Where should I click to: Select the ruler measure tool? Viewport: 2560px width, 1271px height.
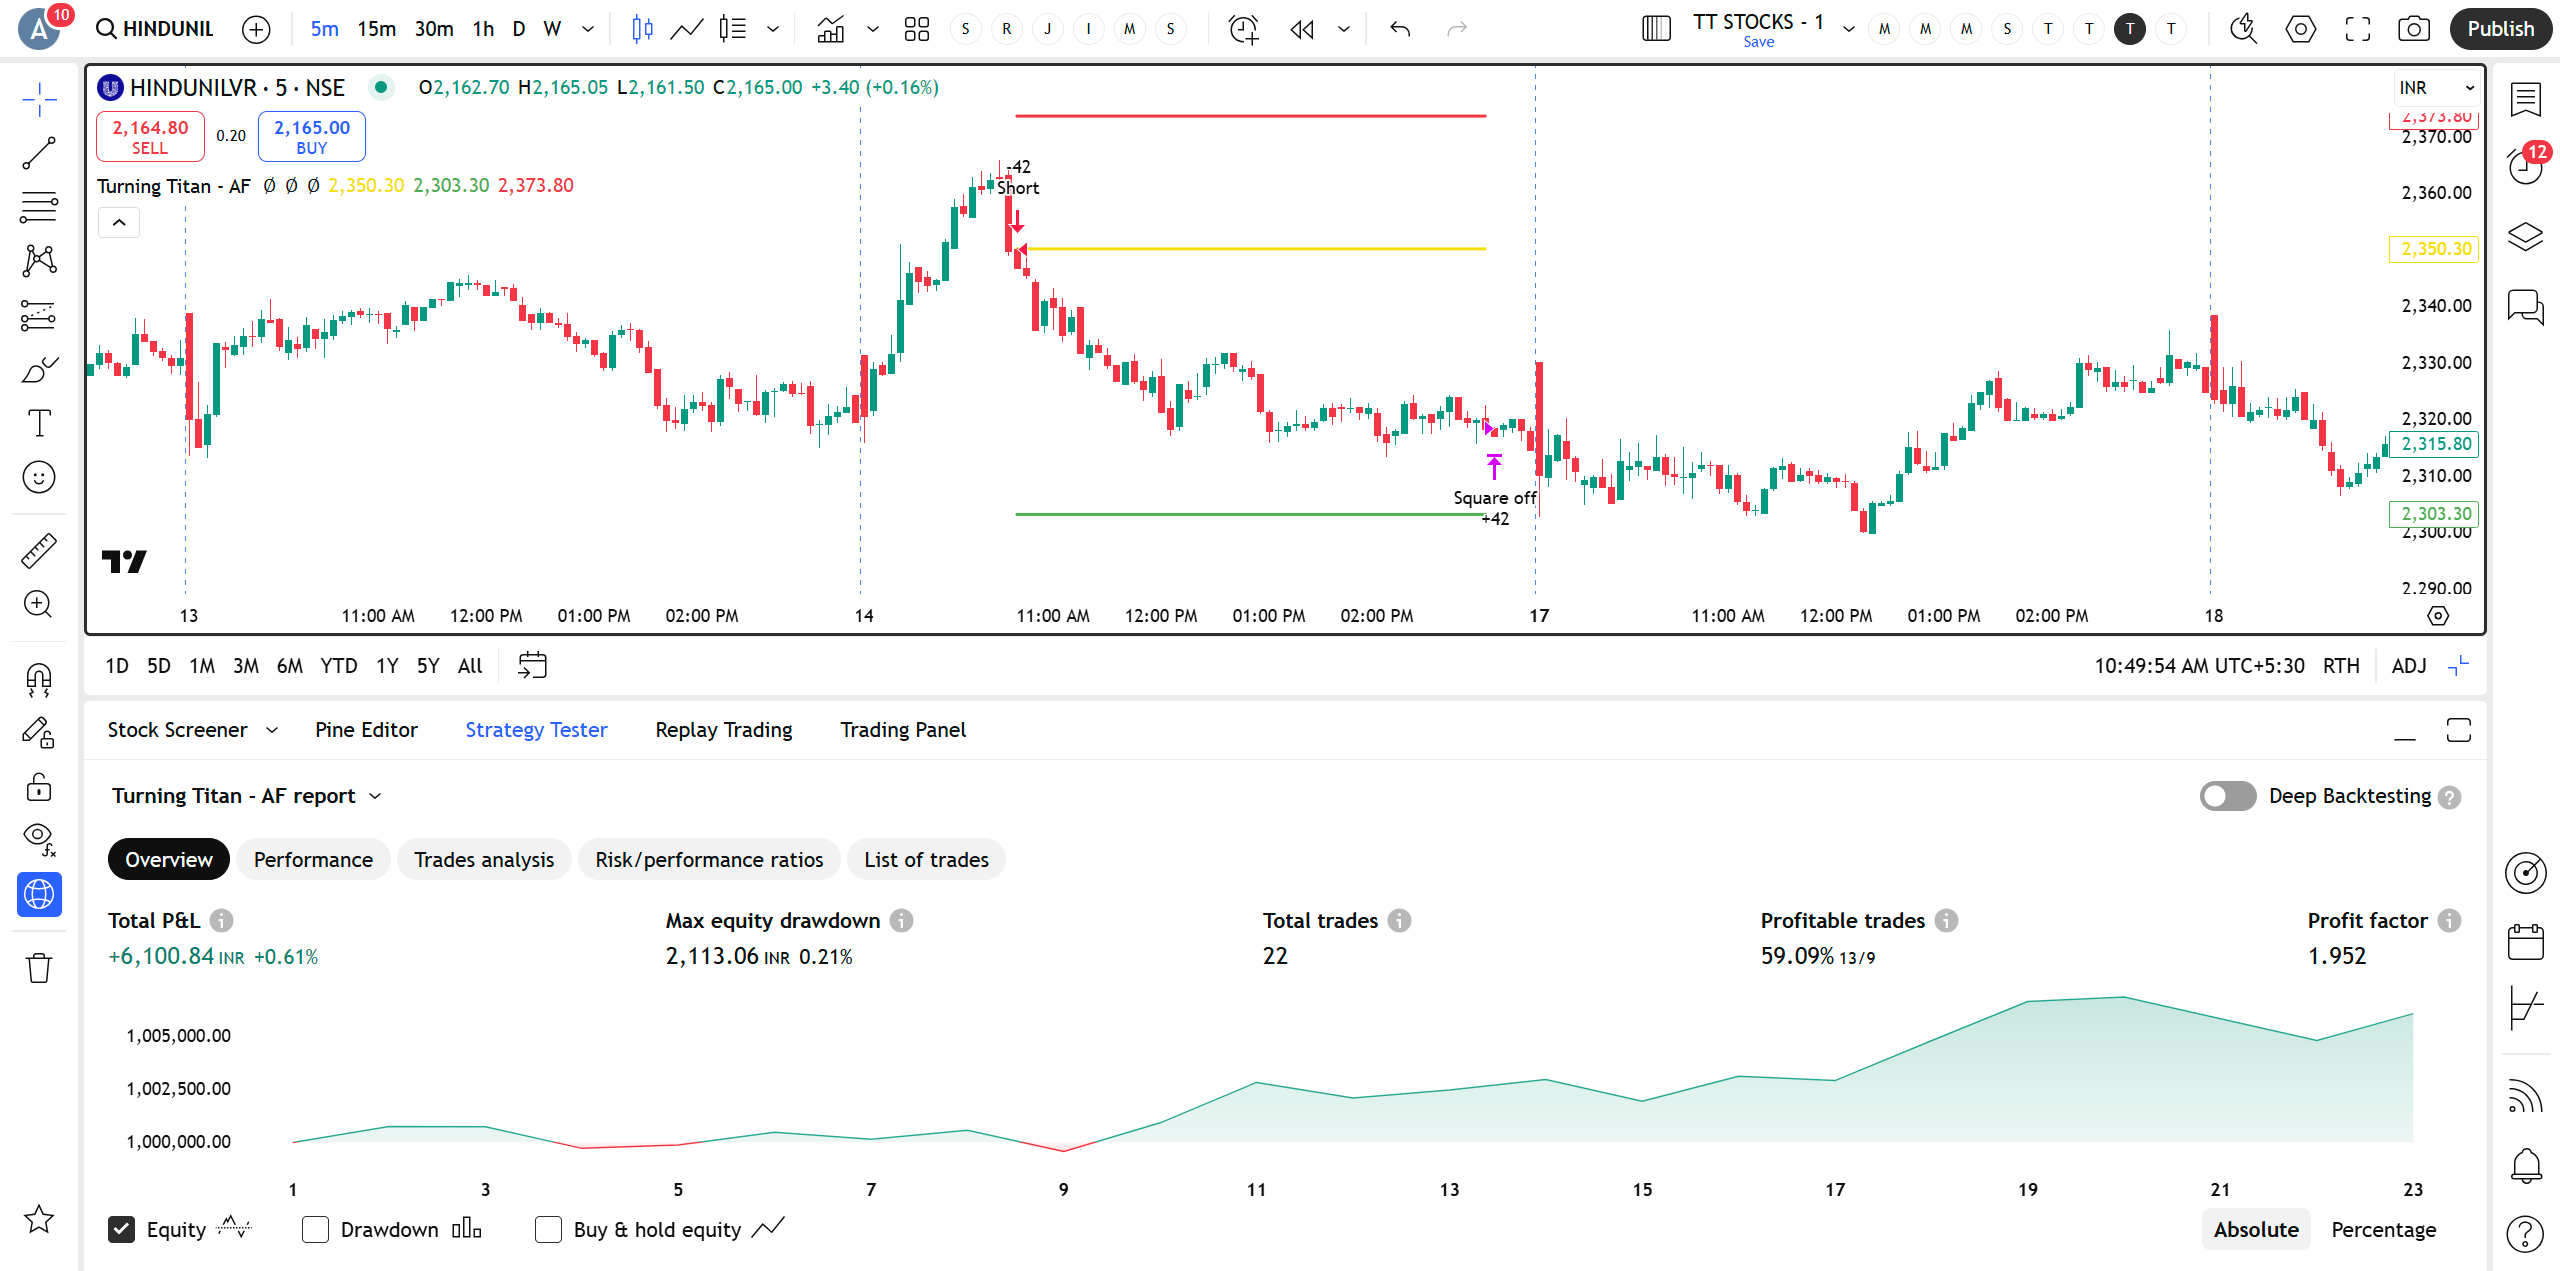tap(39, 550)
